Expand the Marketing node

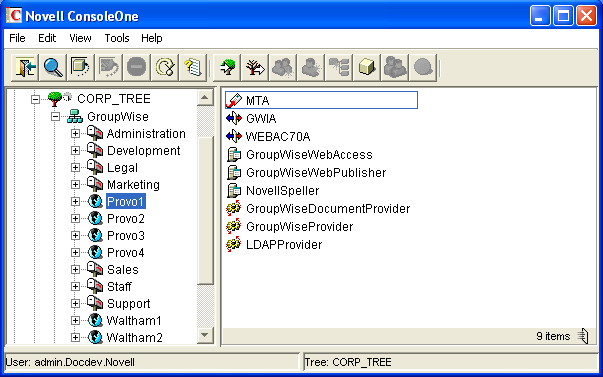point(75,184)
